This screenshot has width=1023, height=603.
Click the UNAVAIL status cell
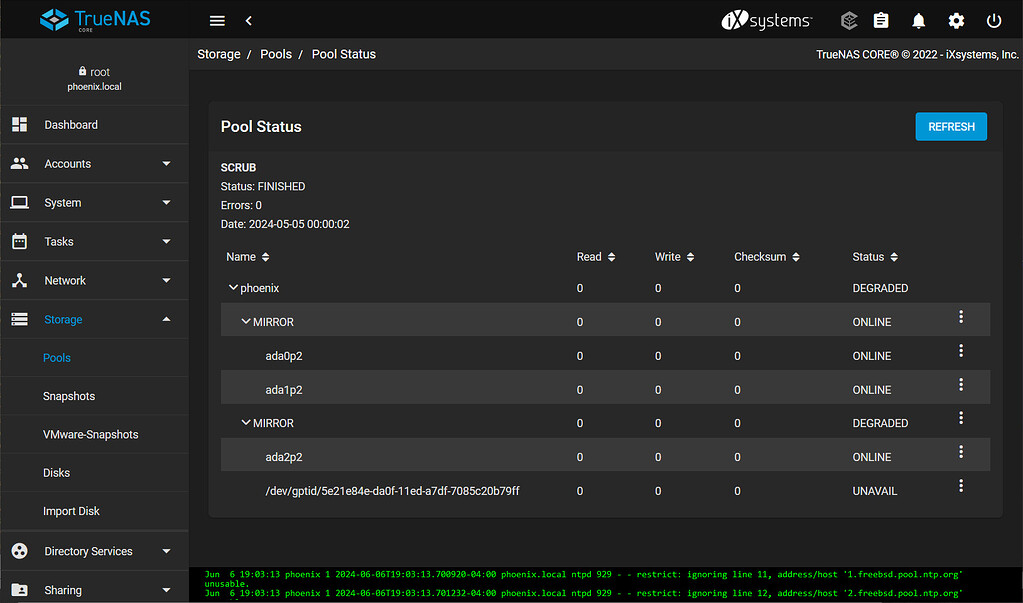[x=875, y=491]
